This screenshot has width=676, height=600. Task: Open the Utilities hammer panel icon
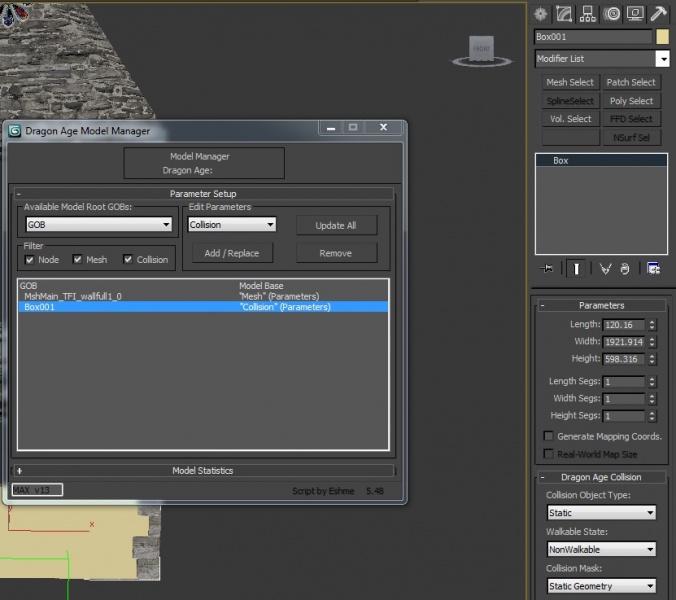point(658,13)
